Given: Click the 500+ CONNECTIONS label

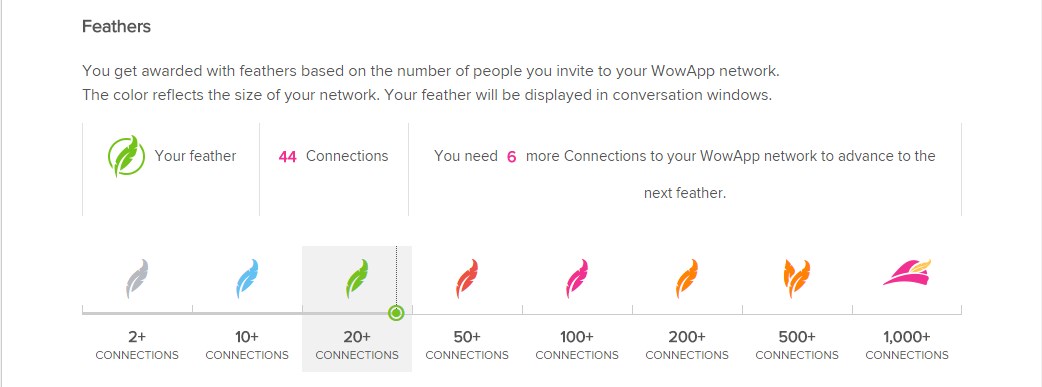Looking at the screenshot, I should click(x=797, y=346).
